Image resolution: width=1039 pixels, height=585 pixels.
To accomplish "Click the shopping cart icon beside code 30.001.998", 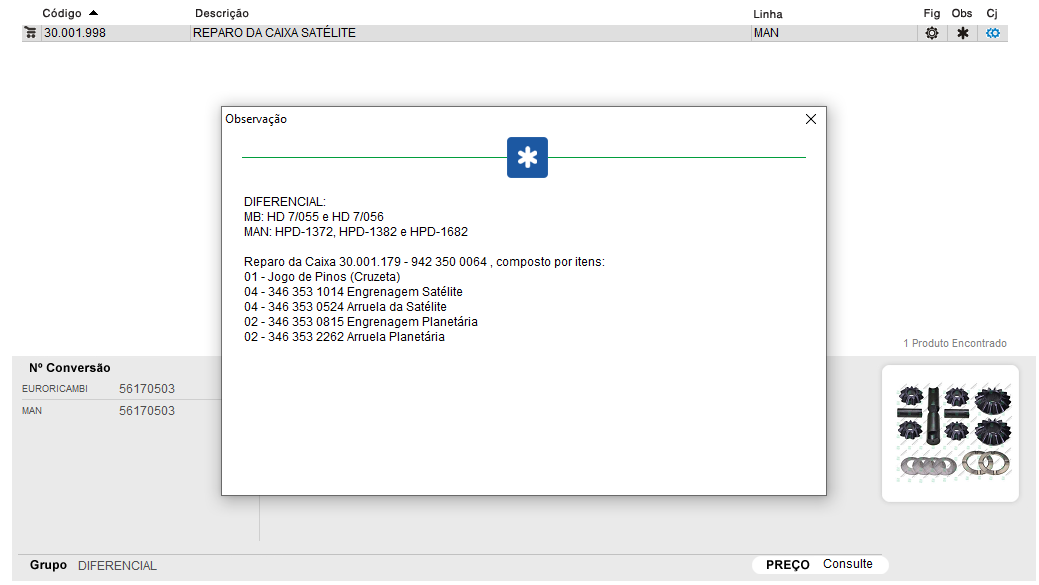I will click(x=30, y=33).
